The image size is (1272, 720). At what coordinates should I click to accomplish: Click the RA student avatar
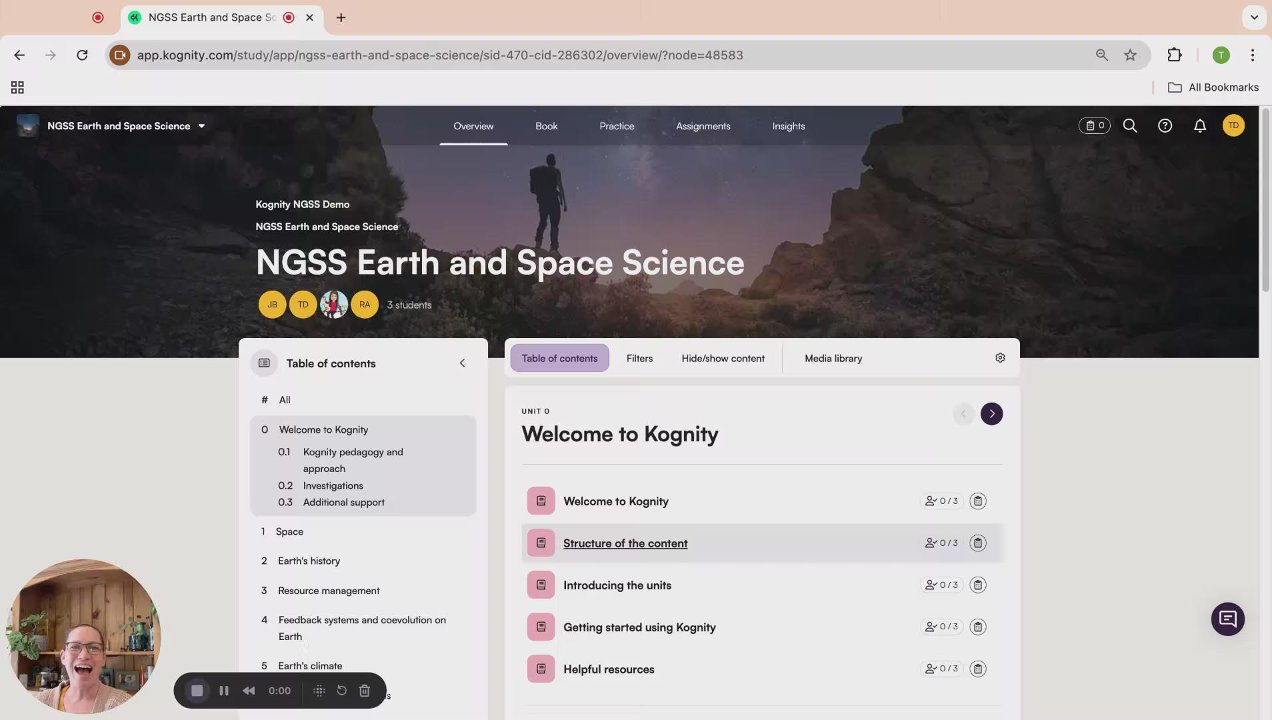click(365, 305)
